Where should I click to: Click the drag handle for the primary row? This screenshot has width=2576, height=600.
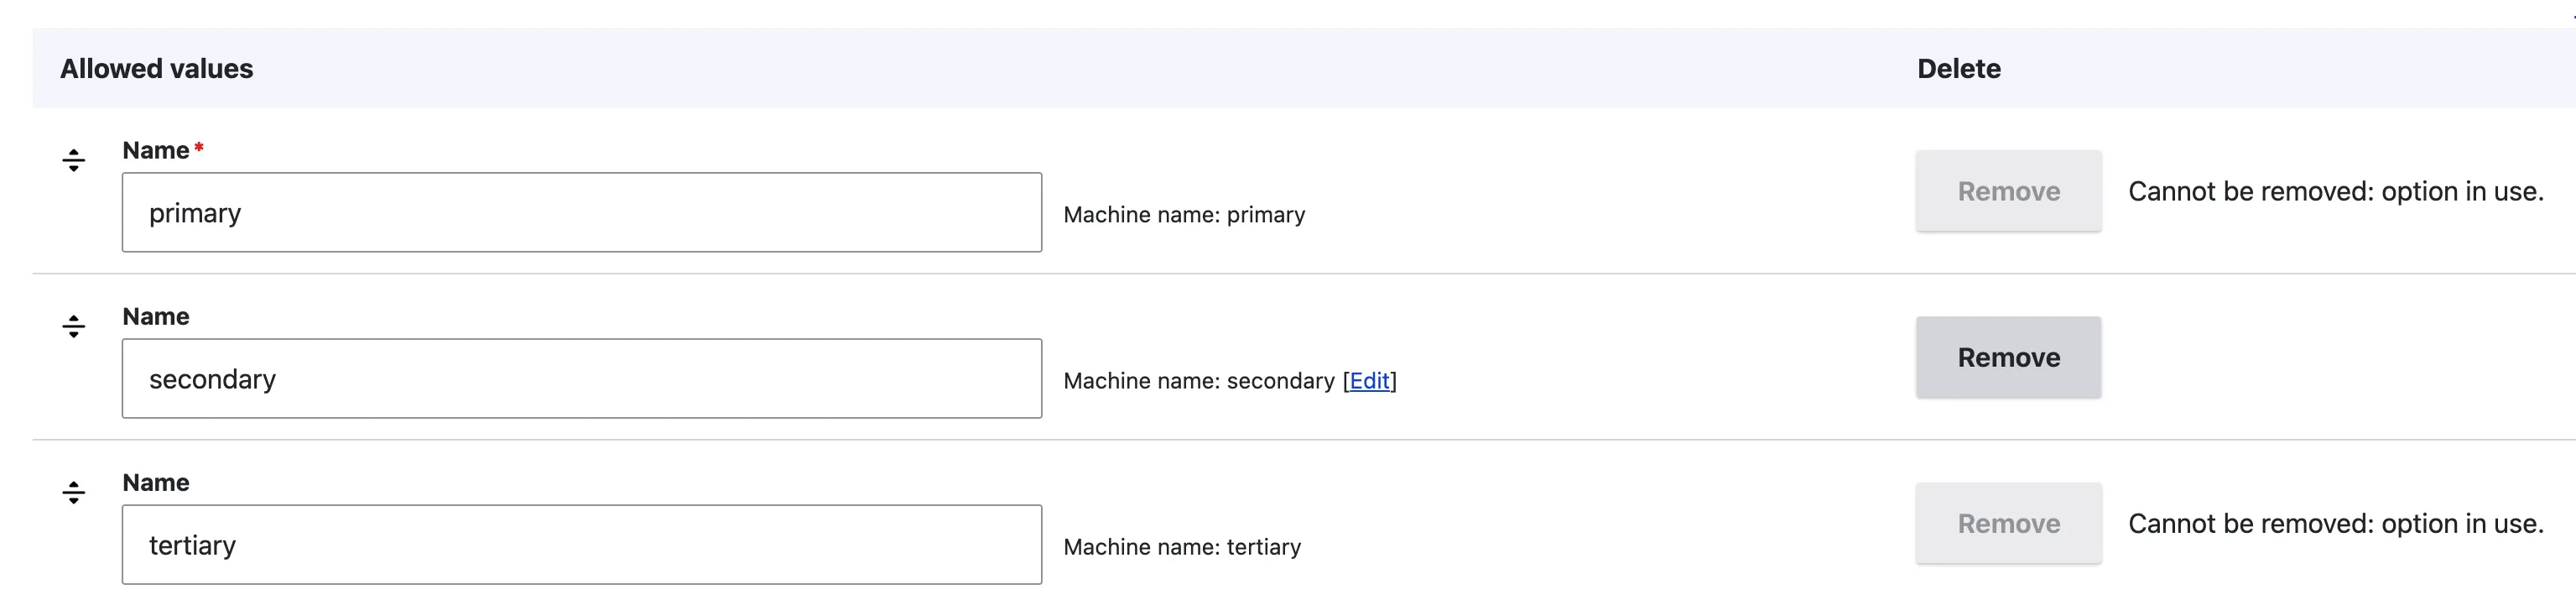[x=73, y=160]
